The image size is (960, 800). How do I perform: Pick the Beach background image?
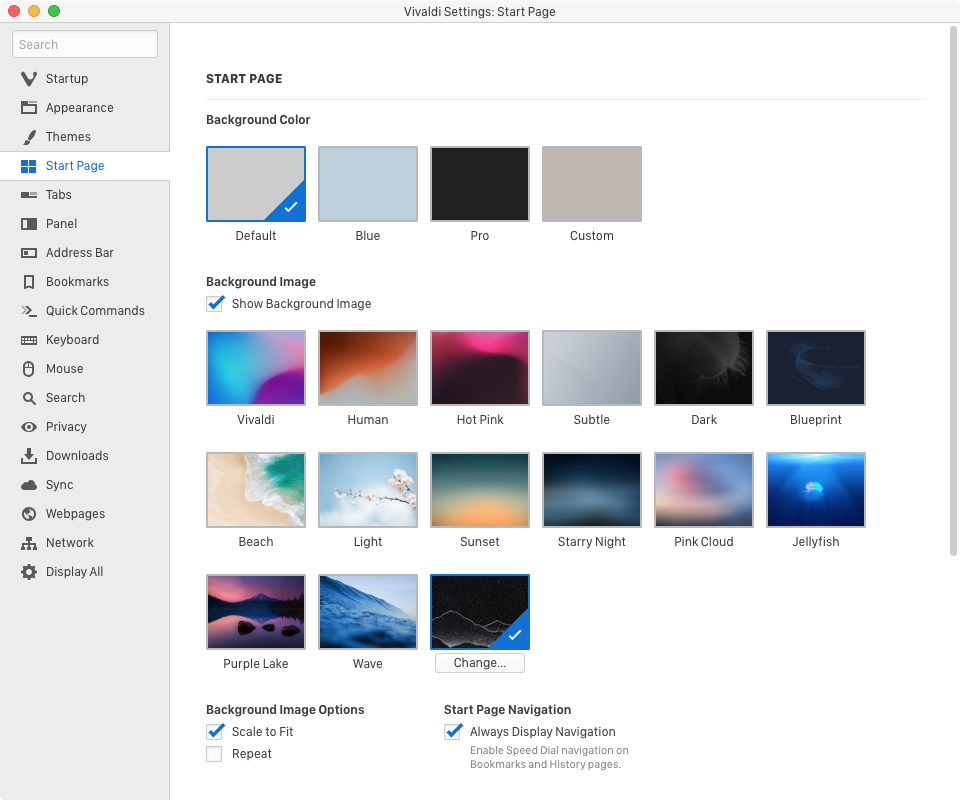256,490
